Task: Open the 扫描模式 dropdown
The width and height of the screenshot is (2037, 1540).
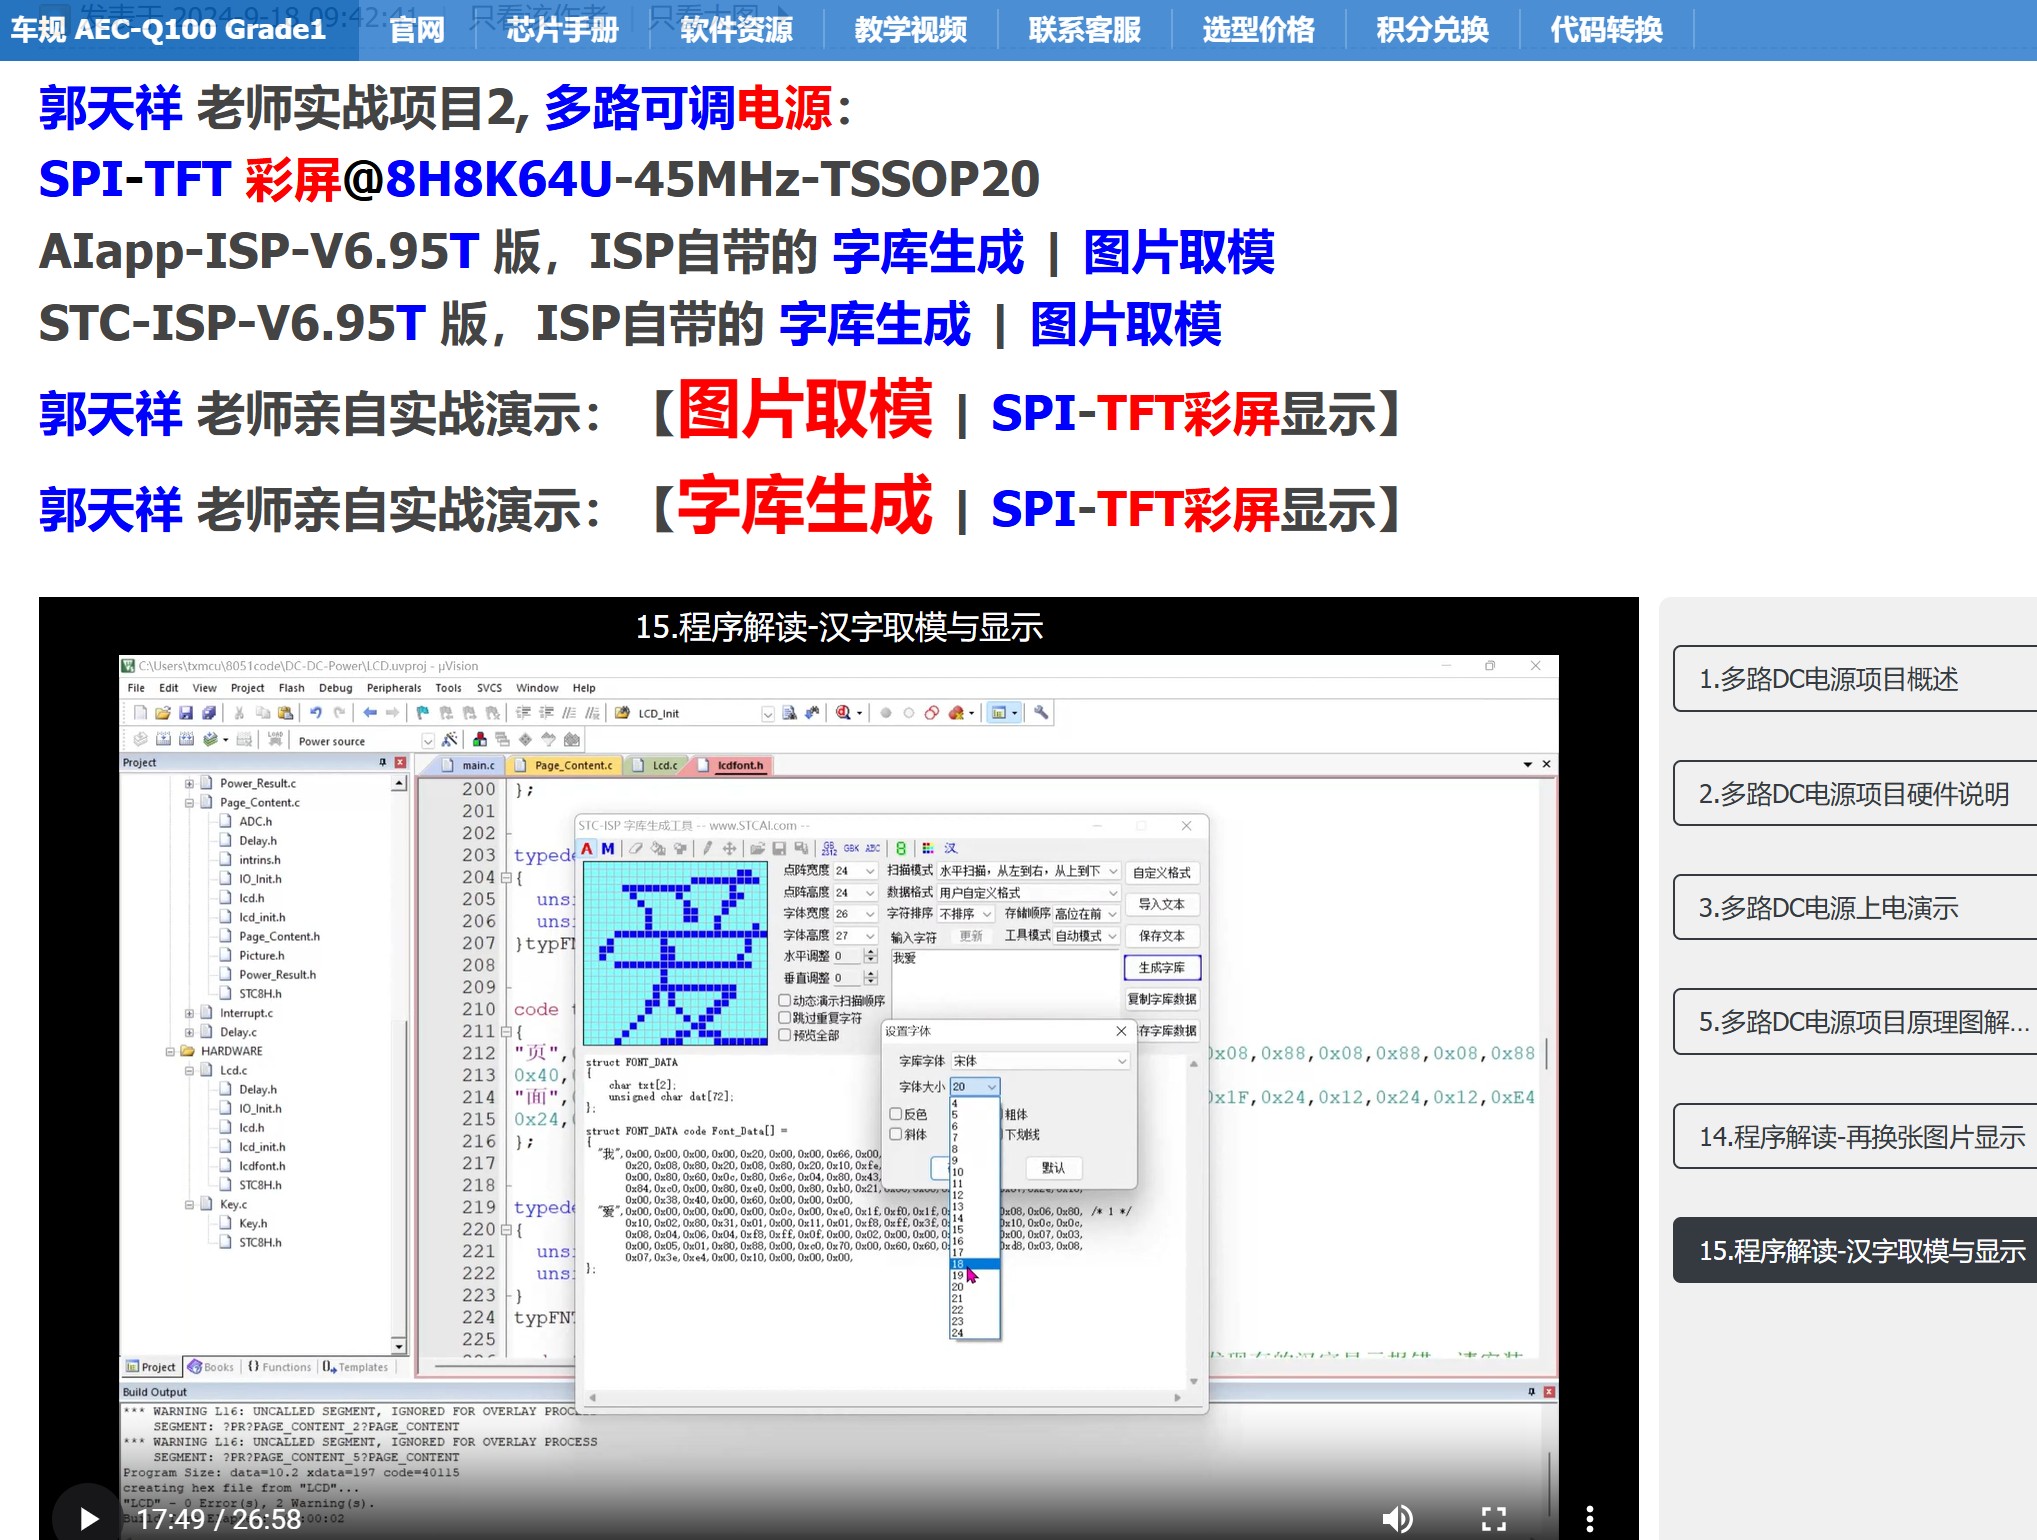Action: pyautogui.click(x=1029, y=871)
